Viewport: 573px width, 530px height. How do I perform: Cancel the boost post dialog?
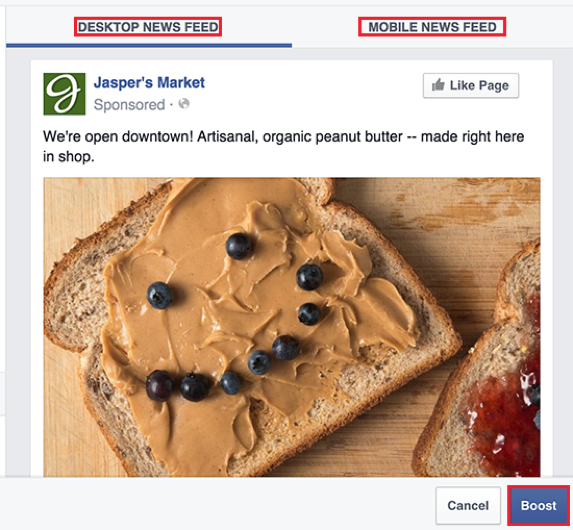pyautogui.click(x=468, y=506)
